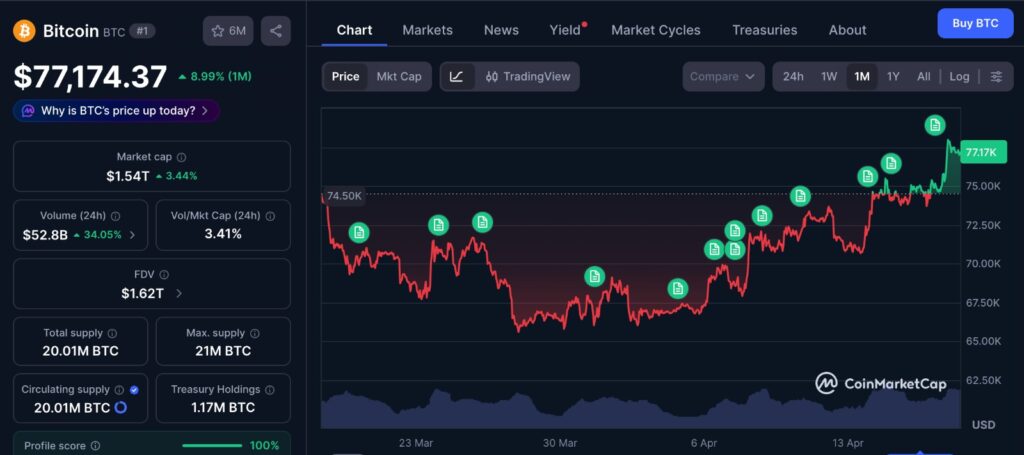Click the 23 Mar date axis label
This screenshot has width=1024, height=455.
click(x=416, y=443)
